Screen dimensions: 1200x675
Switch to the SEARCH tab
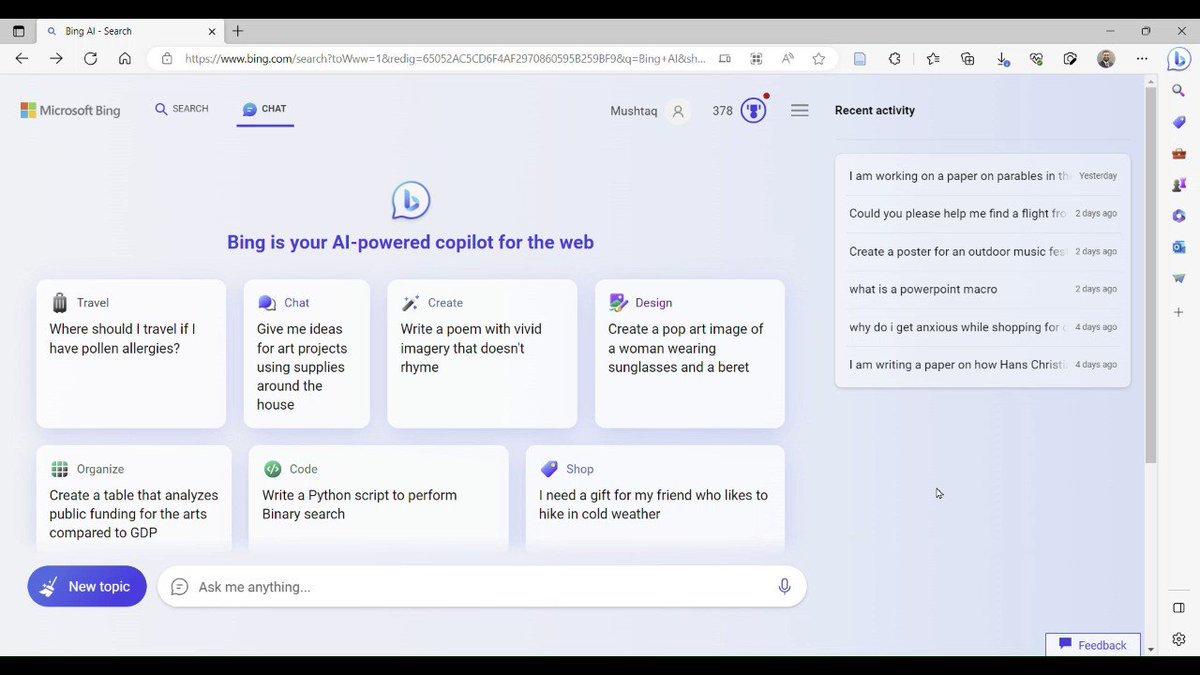point(182,109)
